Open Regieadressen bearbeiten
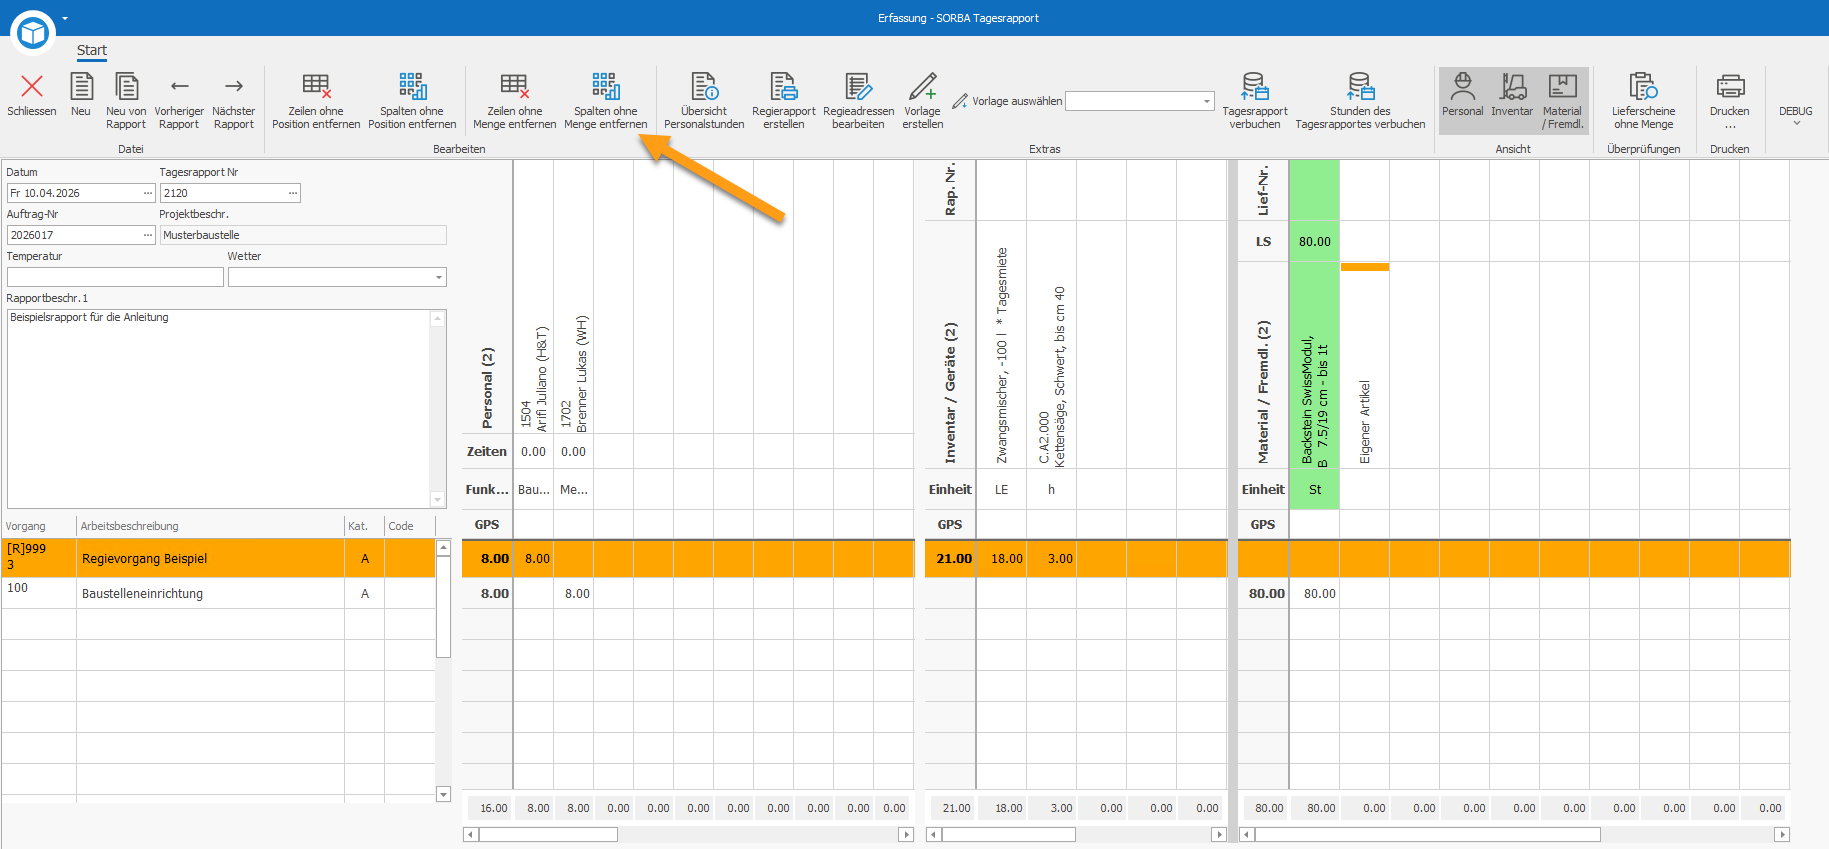This screenshot has height=849, width=1829. pyautogui.click(x=858, y=100)
